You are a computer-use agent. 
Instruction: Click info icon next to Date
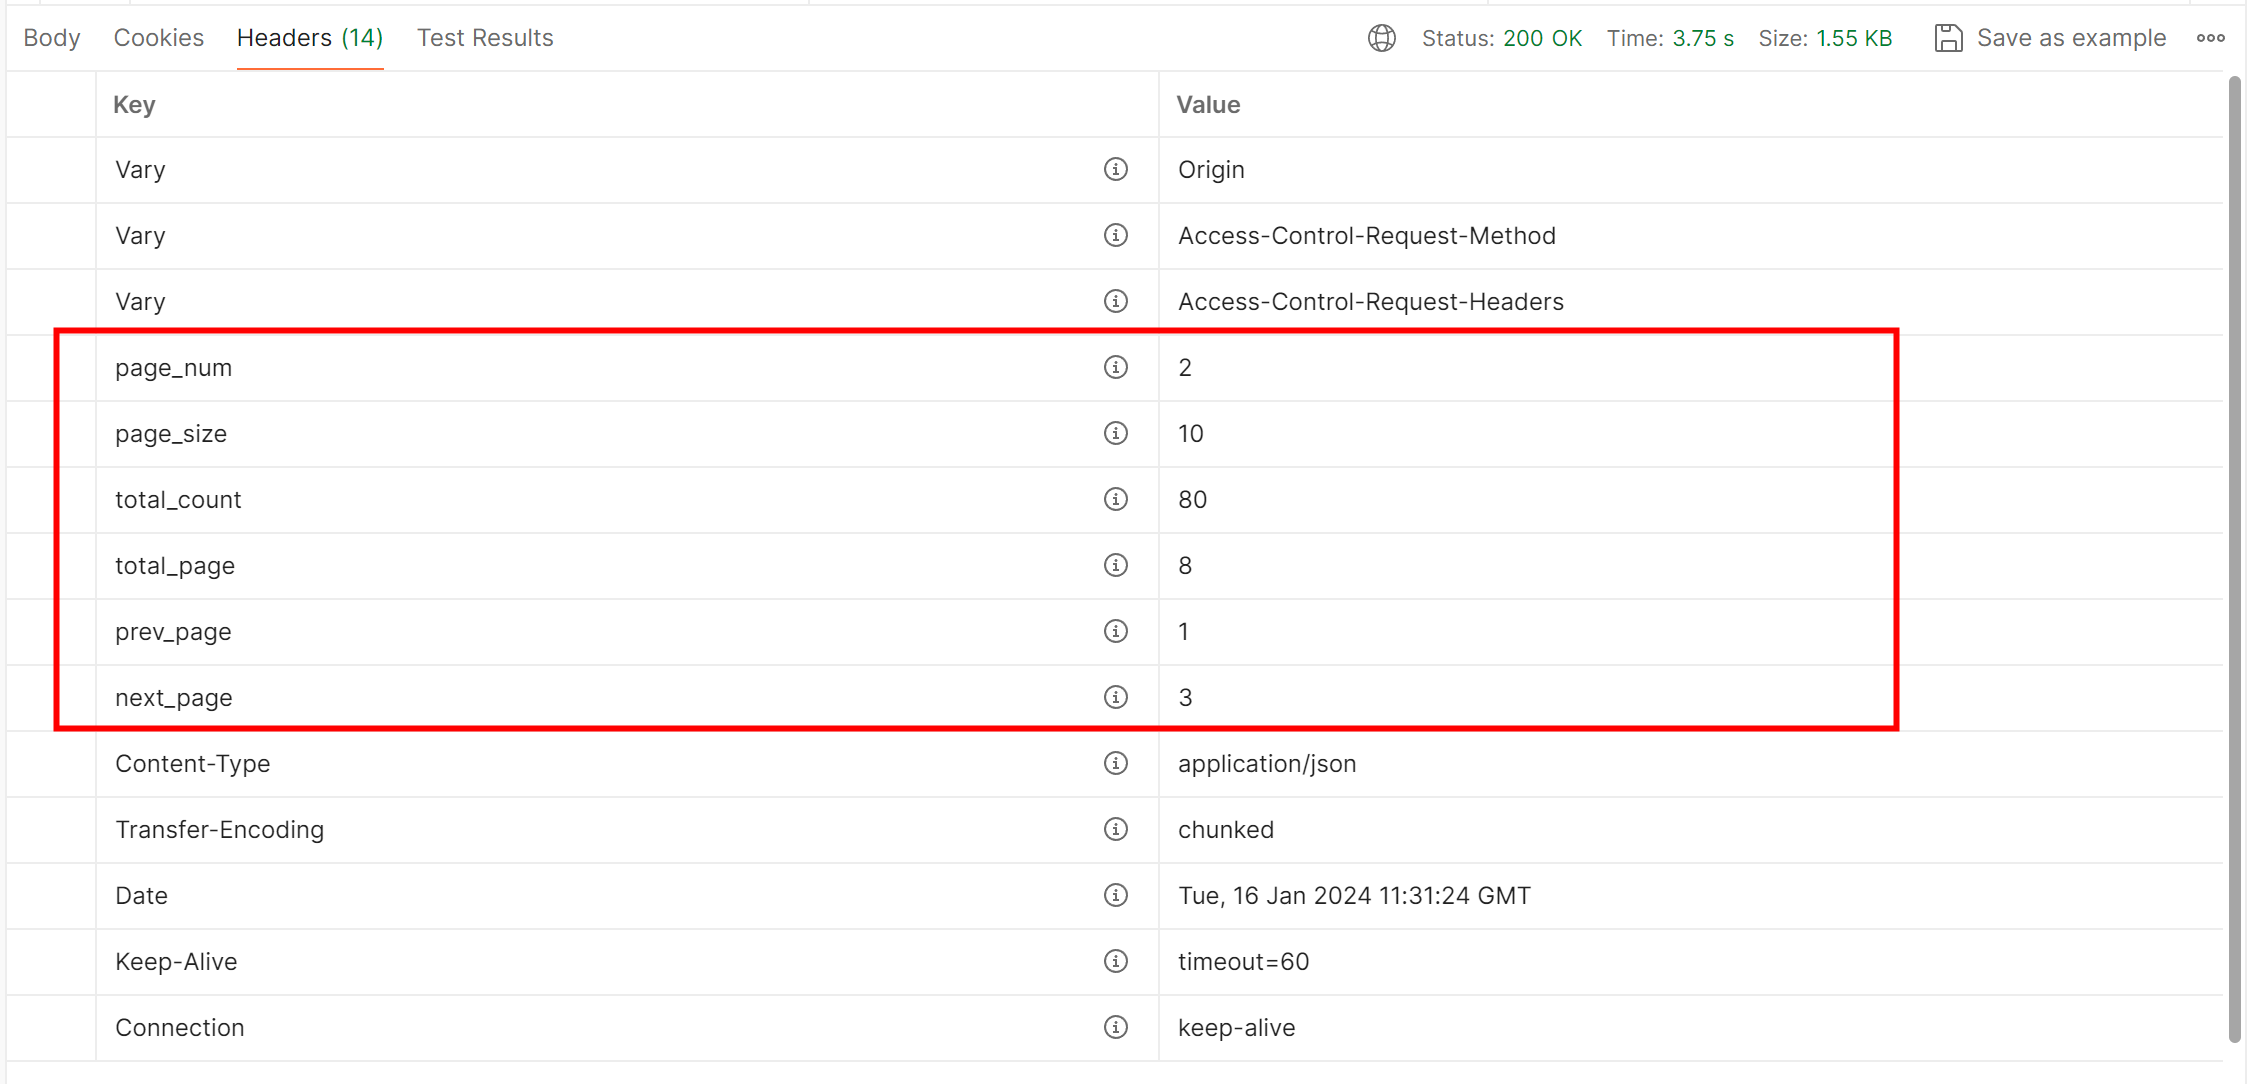coord(1116,895)
